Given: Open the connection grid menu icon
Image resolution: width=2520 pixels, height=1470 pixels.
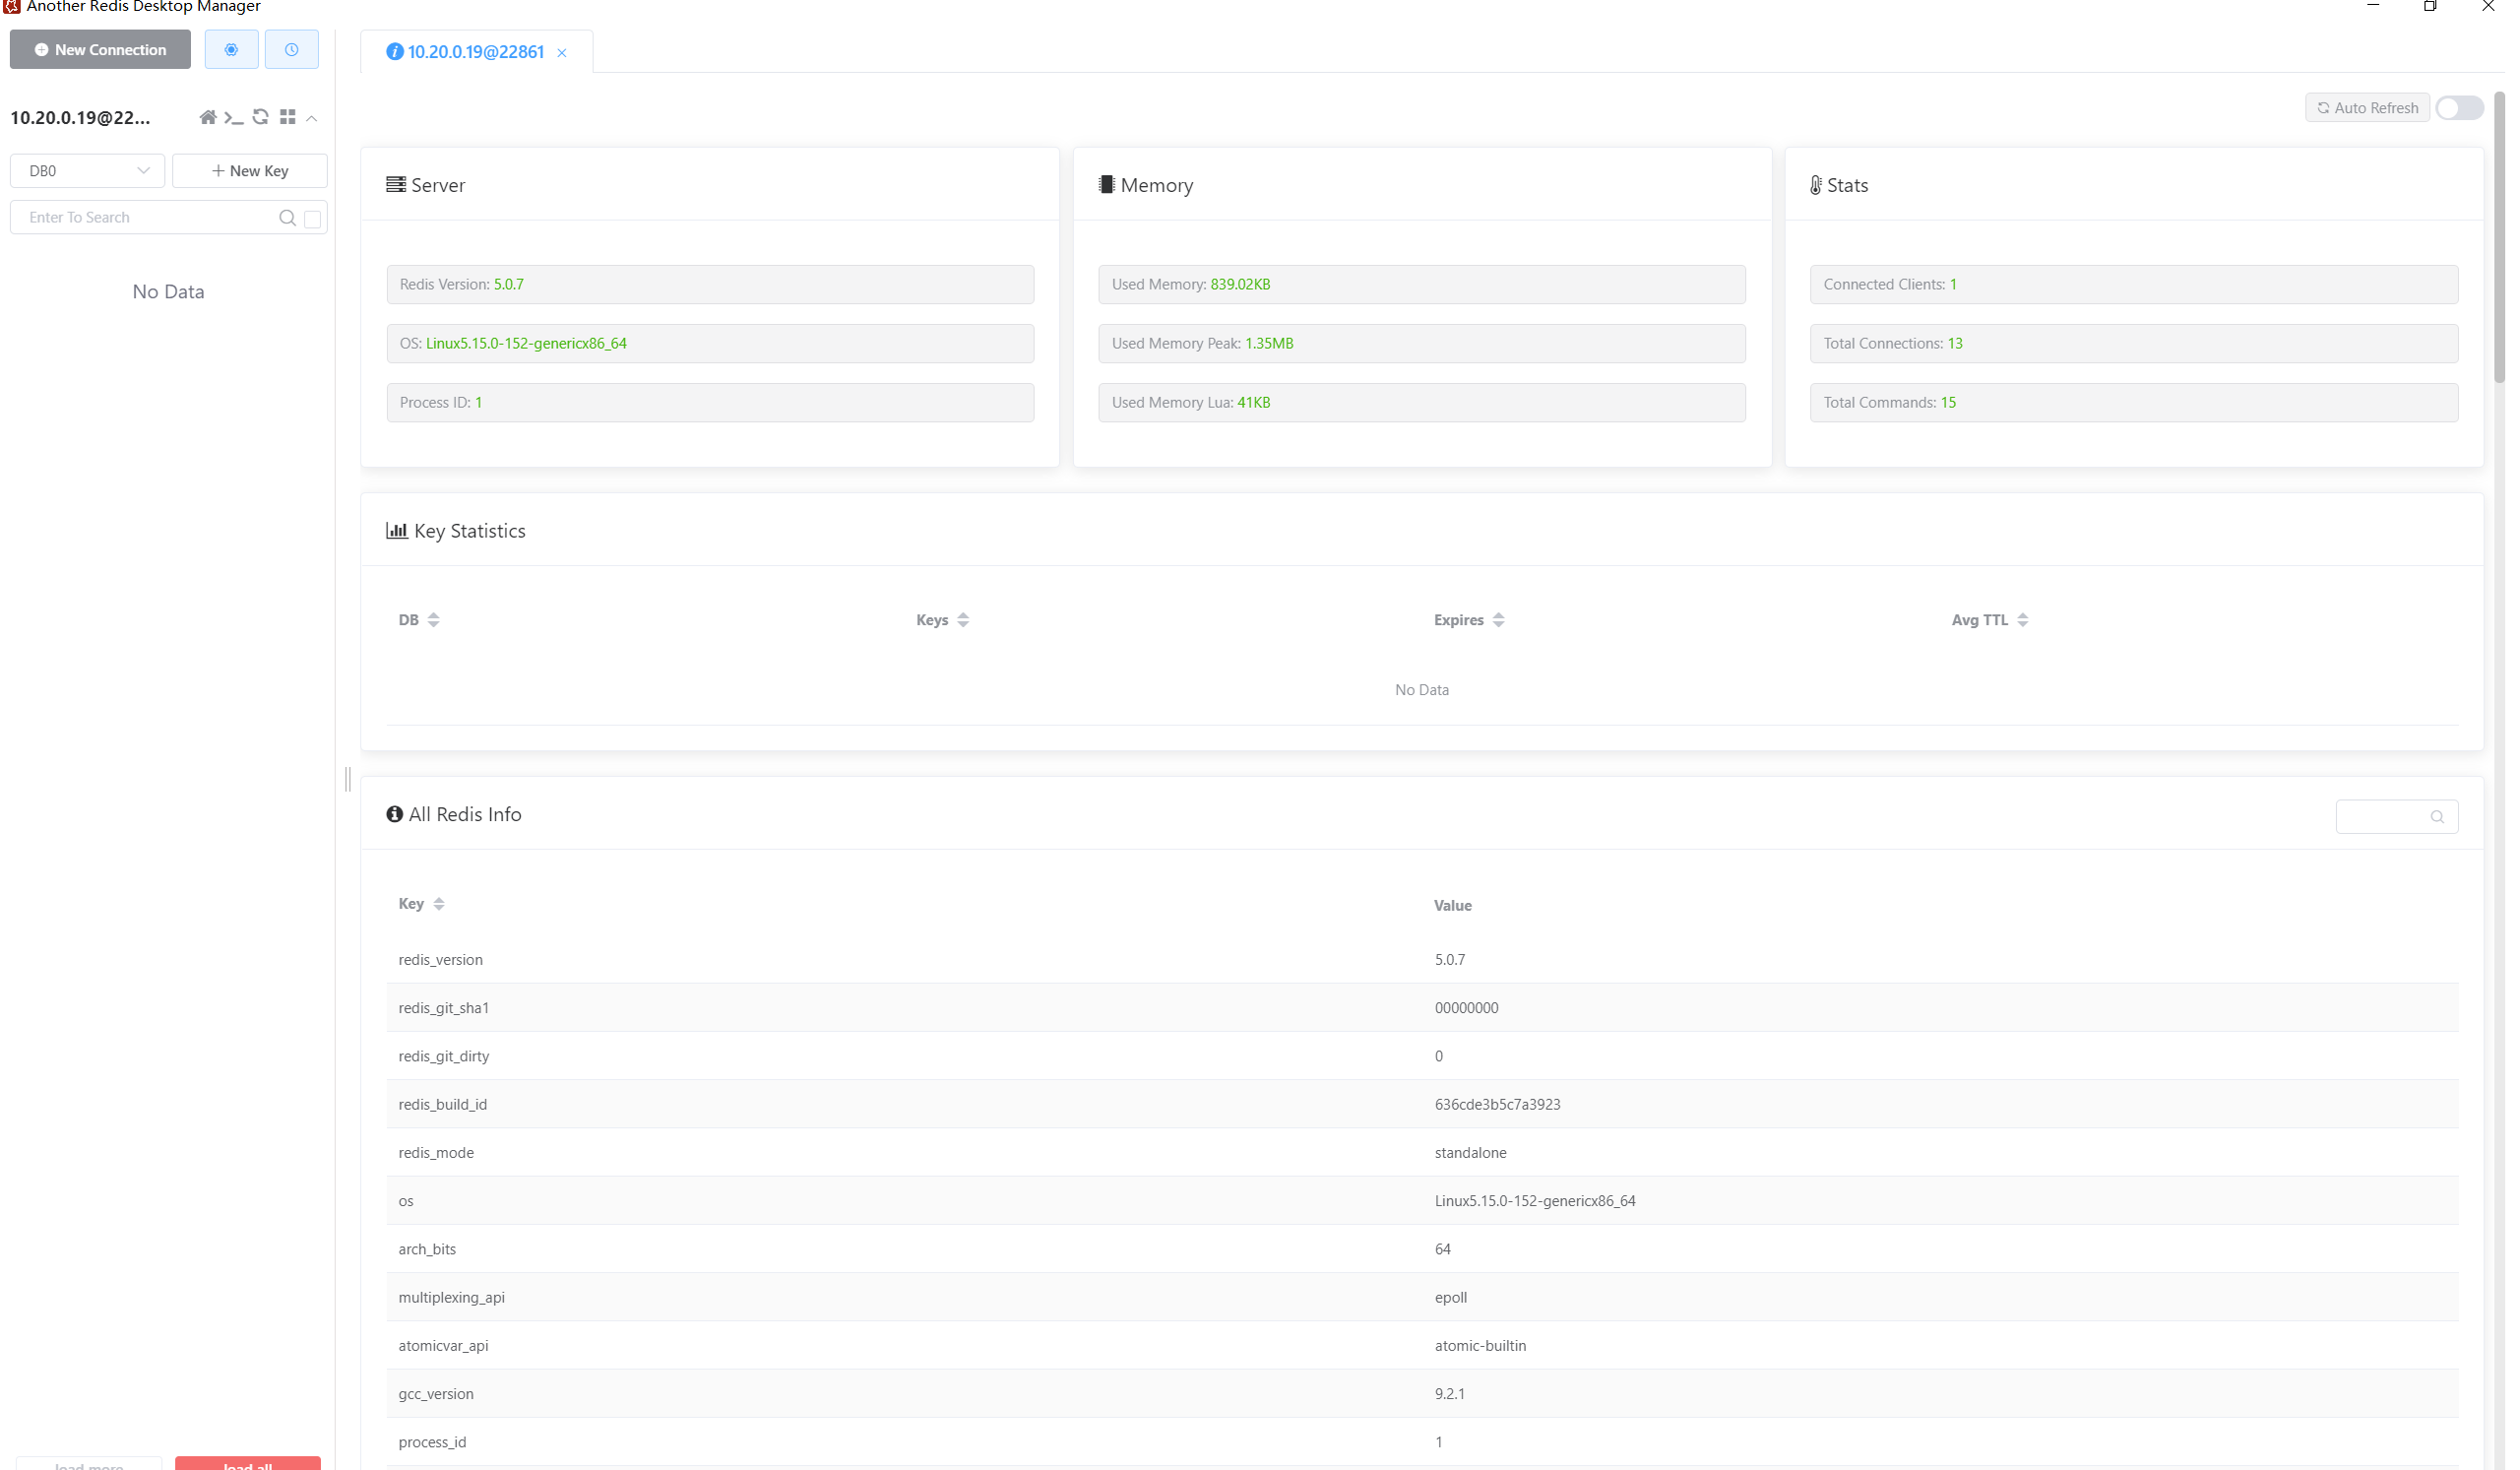Looking at the screenshot, I should pos(287,117).
